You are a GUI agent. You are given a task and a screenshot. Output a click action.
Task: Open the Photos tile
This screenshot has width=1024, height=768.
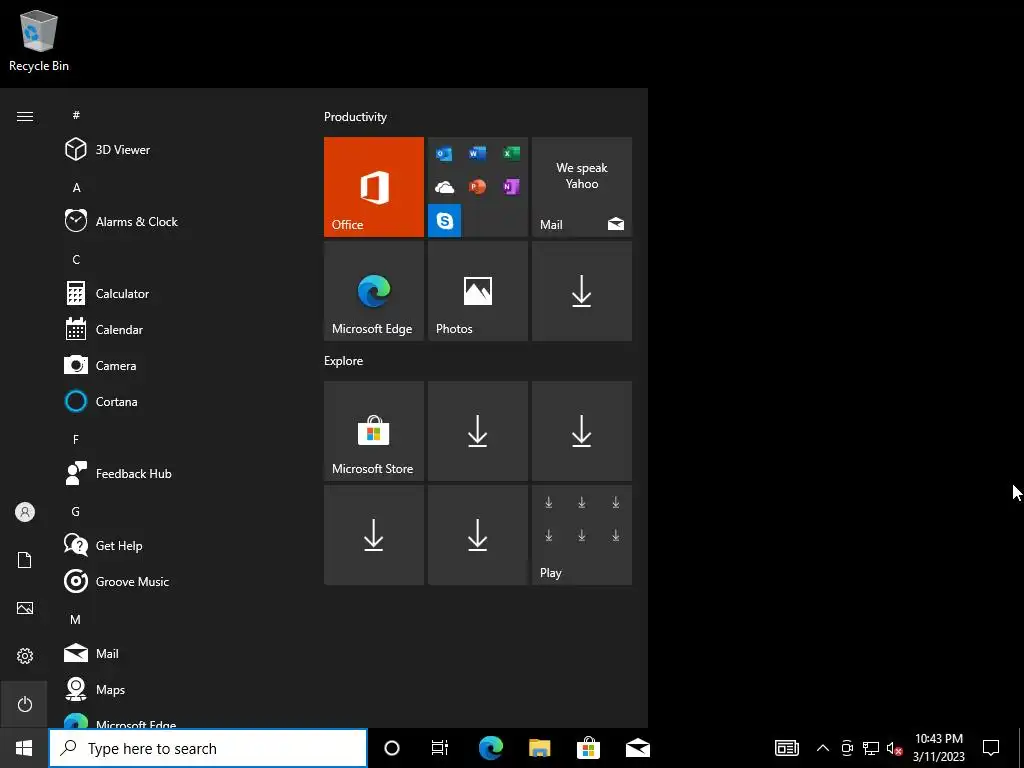(477, 291)
